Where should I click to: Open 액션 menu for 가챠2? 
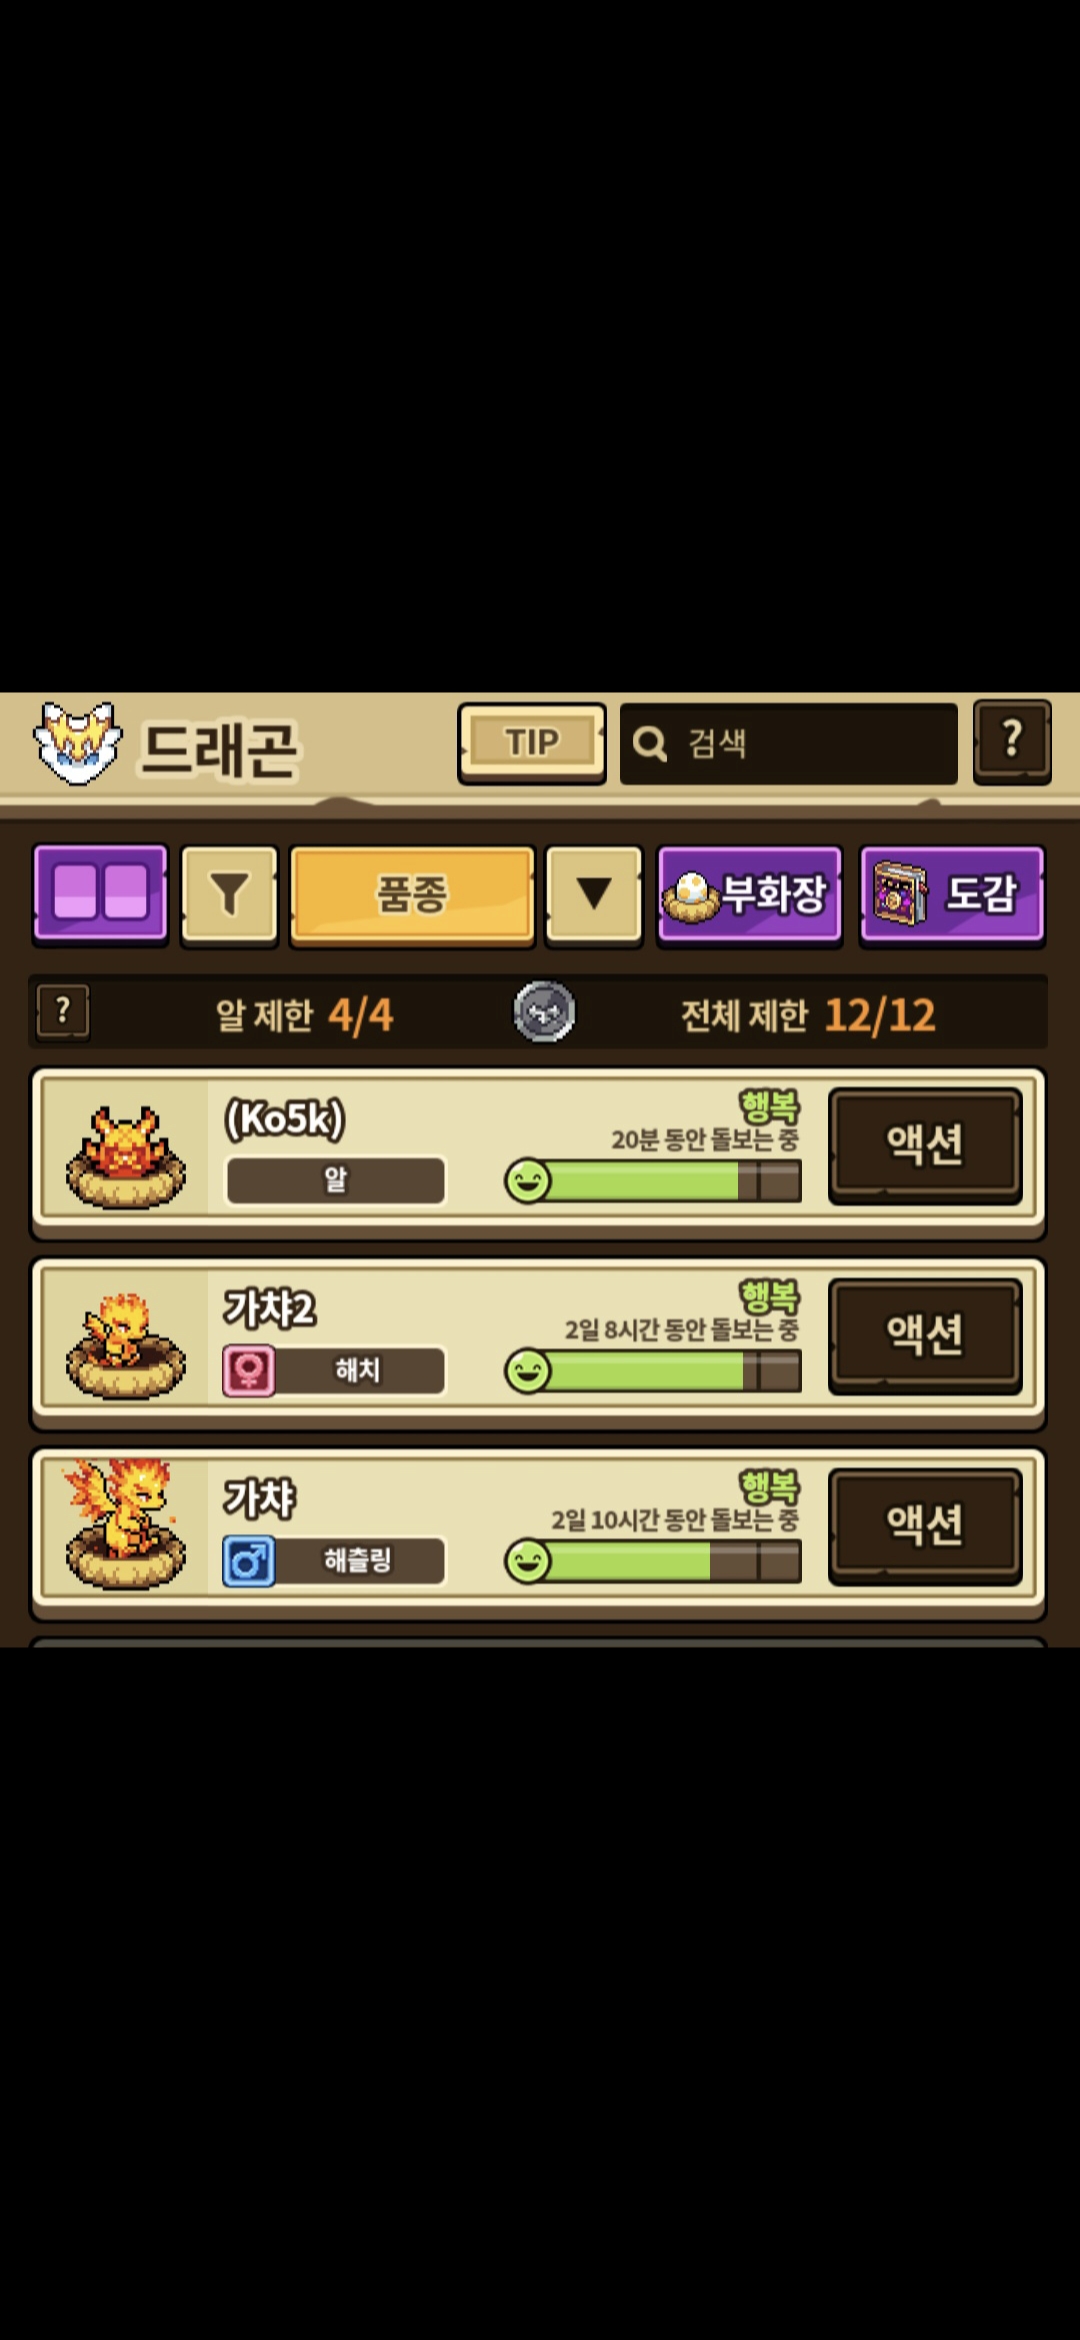[x=925, y=1334]
